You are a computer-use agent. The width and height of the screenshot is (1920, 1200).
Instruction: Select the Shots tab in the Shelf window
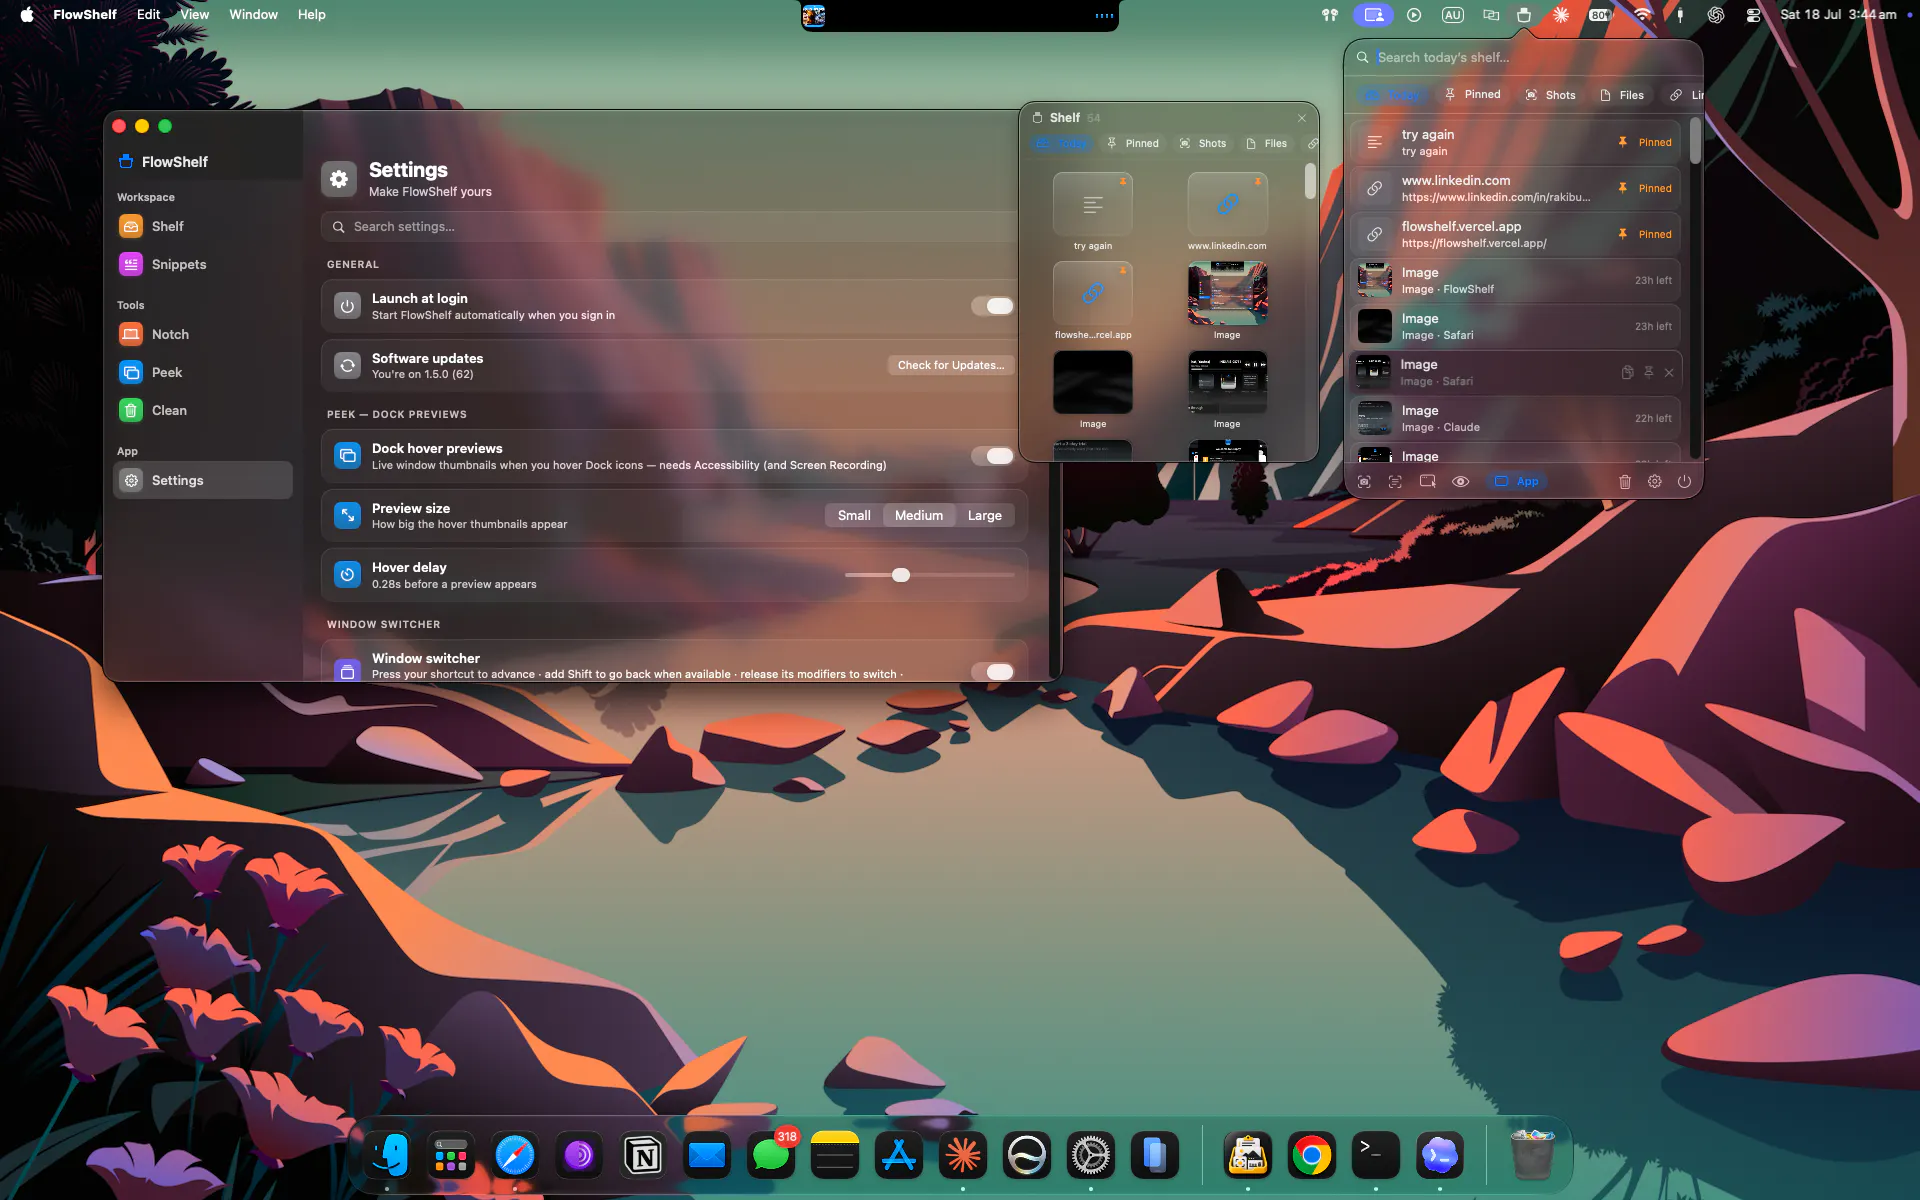(x=1203, y=144)
